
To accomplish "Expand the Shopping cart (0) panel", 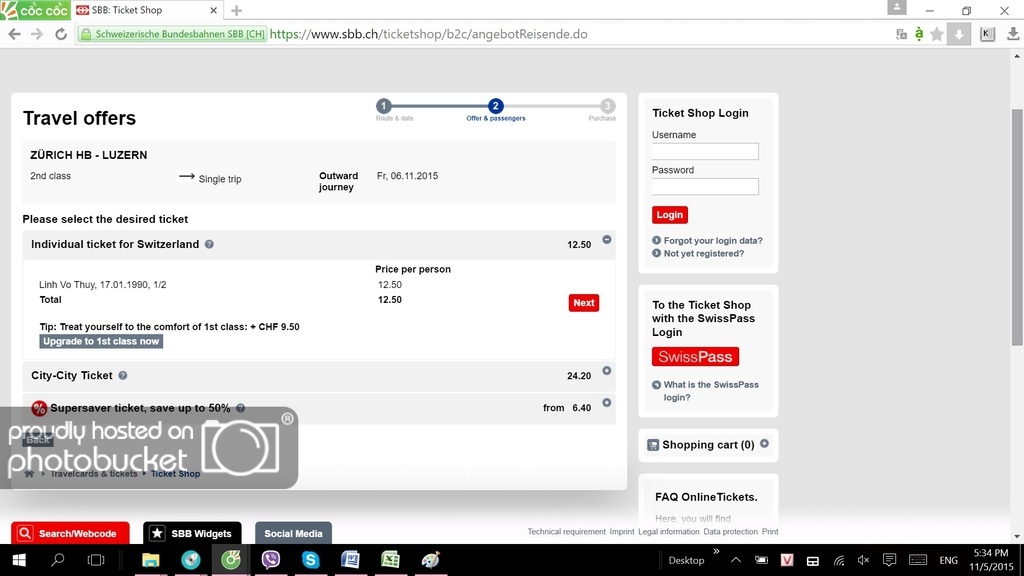I will (764, 443).
